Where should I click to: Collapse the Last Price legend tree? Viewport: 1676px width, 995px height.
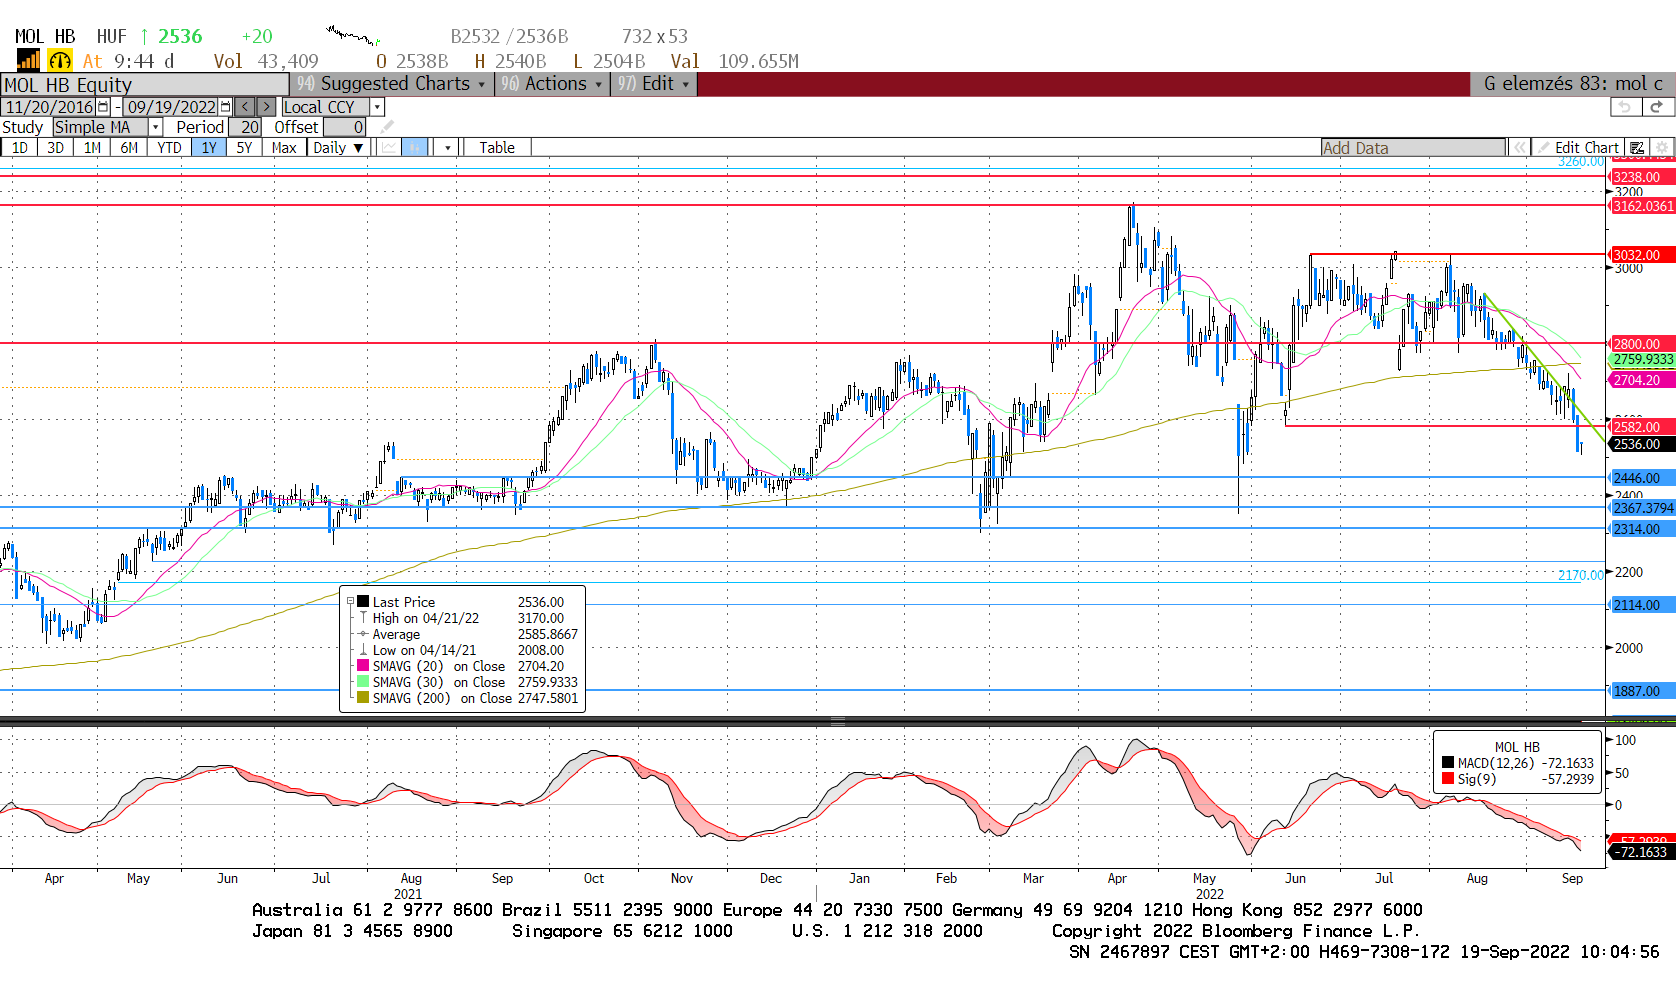click(350, 602)
